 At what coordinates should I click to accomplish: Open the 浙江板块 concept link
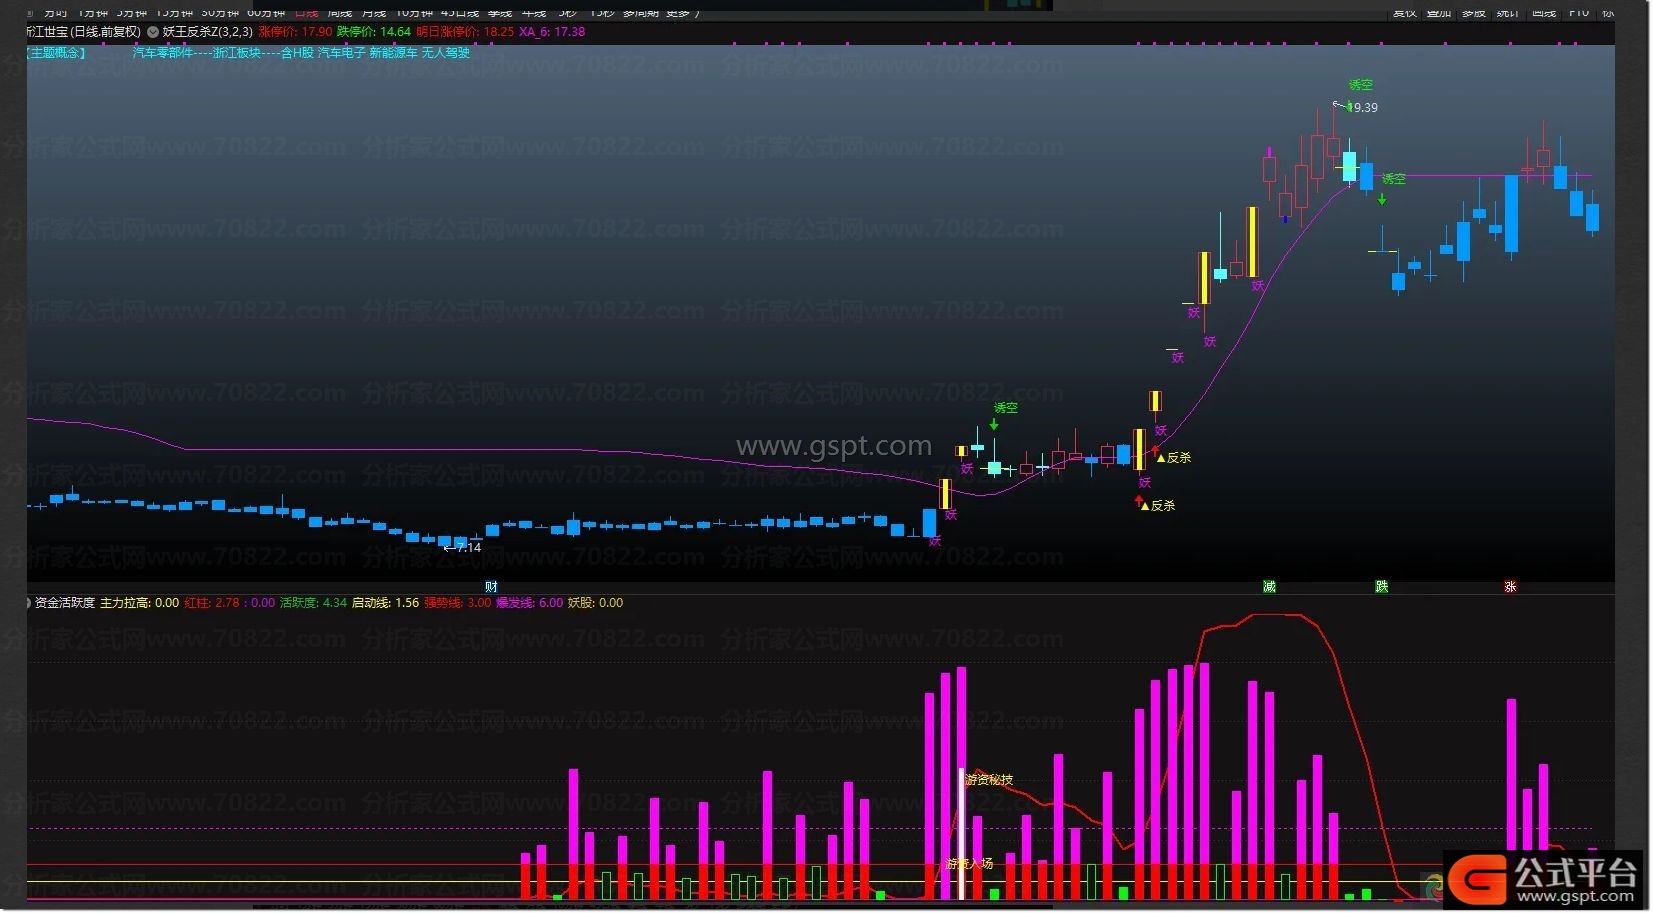[x=237, y=53]
